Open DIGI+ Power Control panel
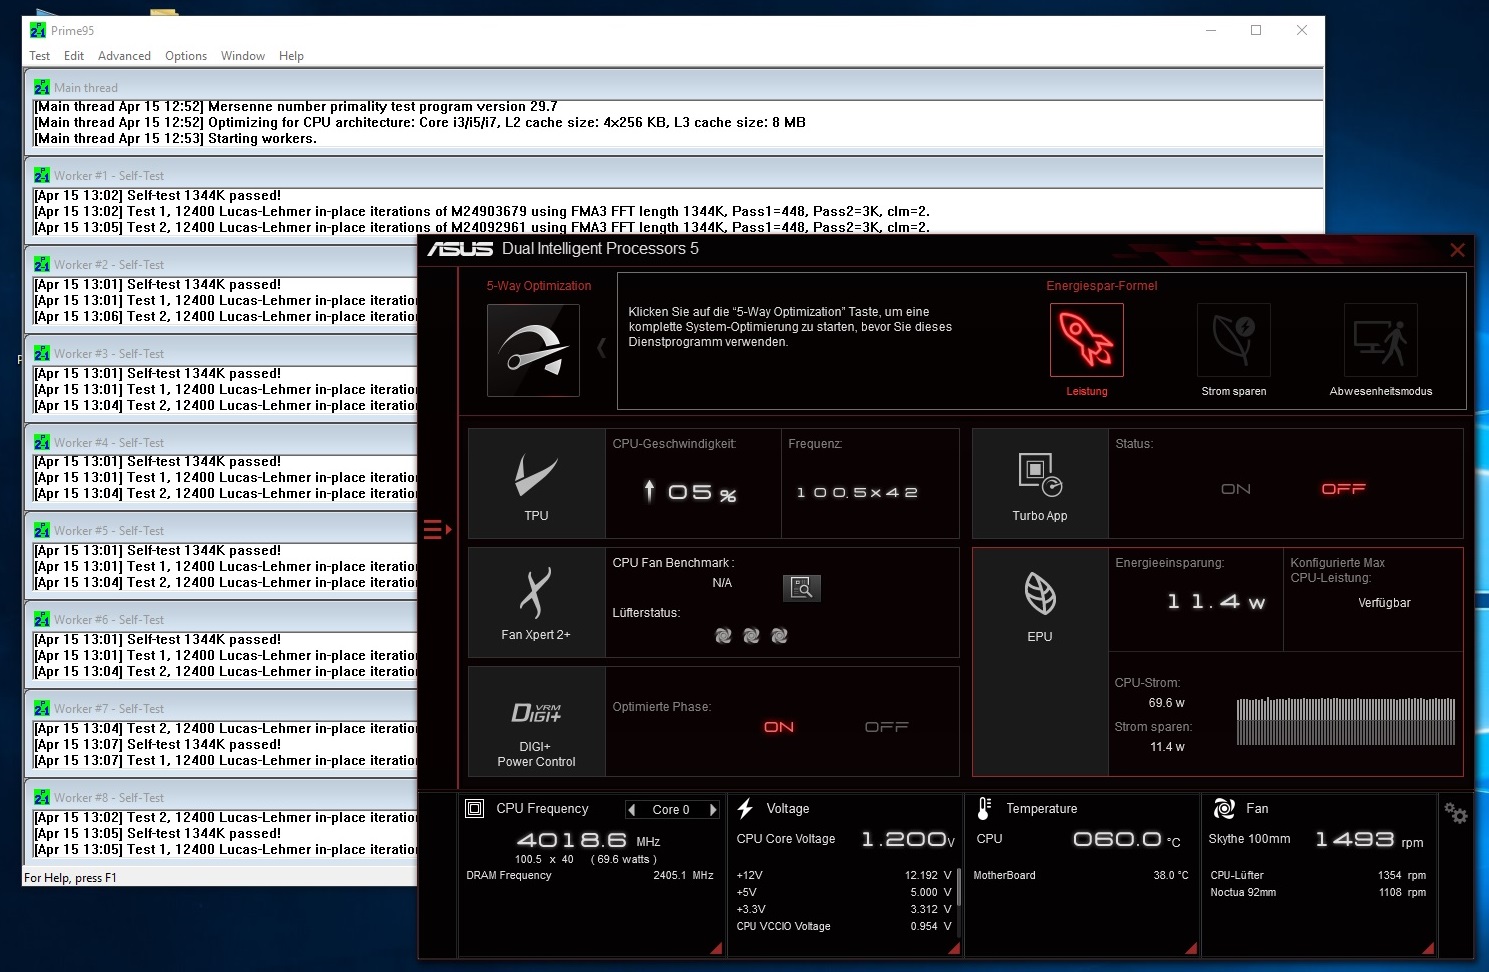Image resolution: width=1489 pixels, height=972 pixels. pos(536,722)
